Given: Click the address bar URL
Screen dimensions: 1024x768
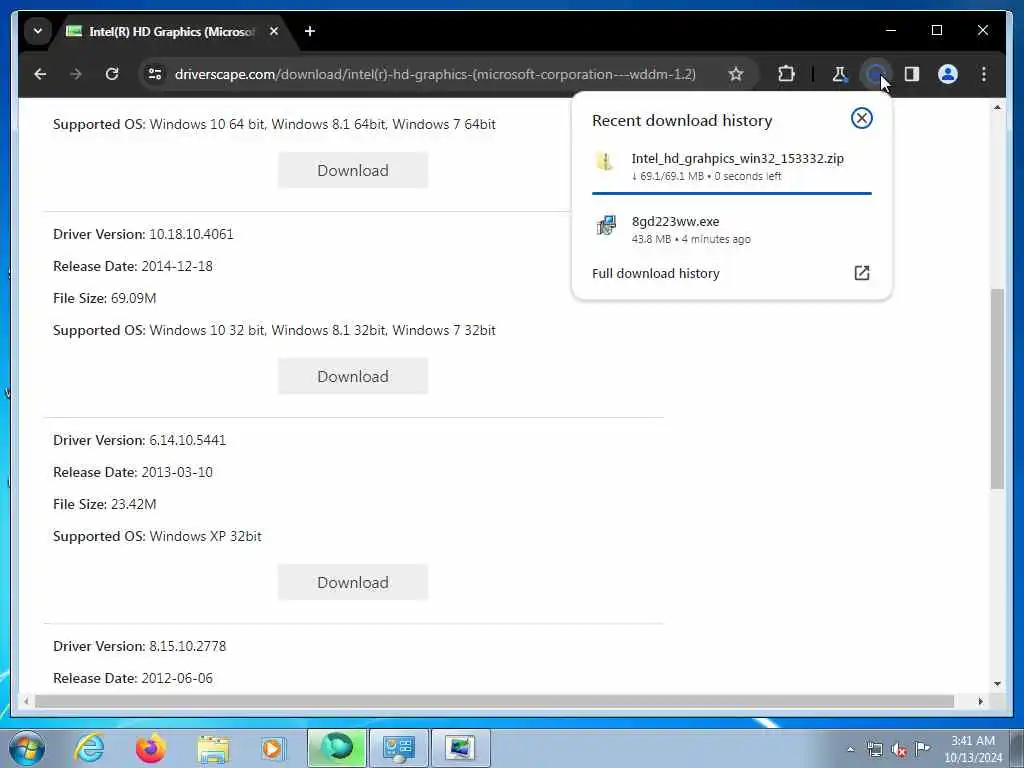Looking at the screenshot, I should [435, 74].
